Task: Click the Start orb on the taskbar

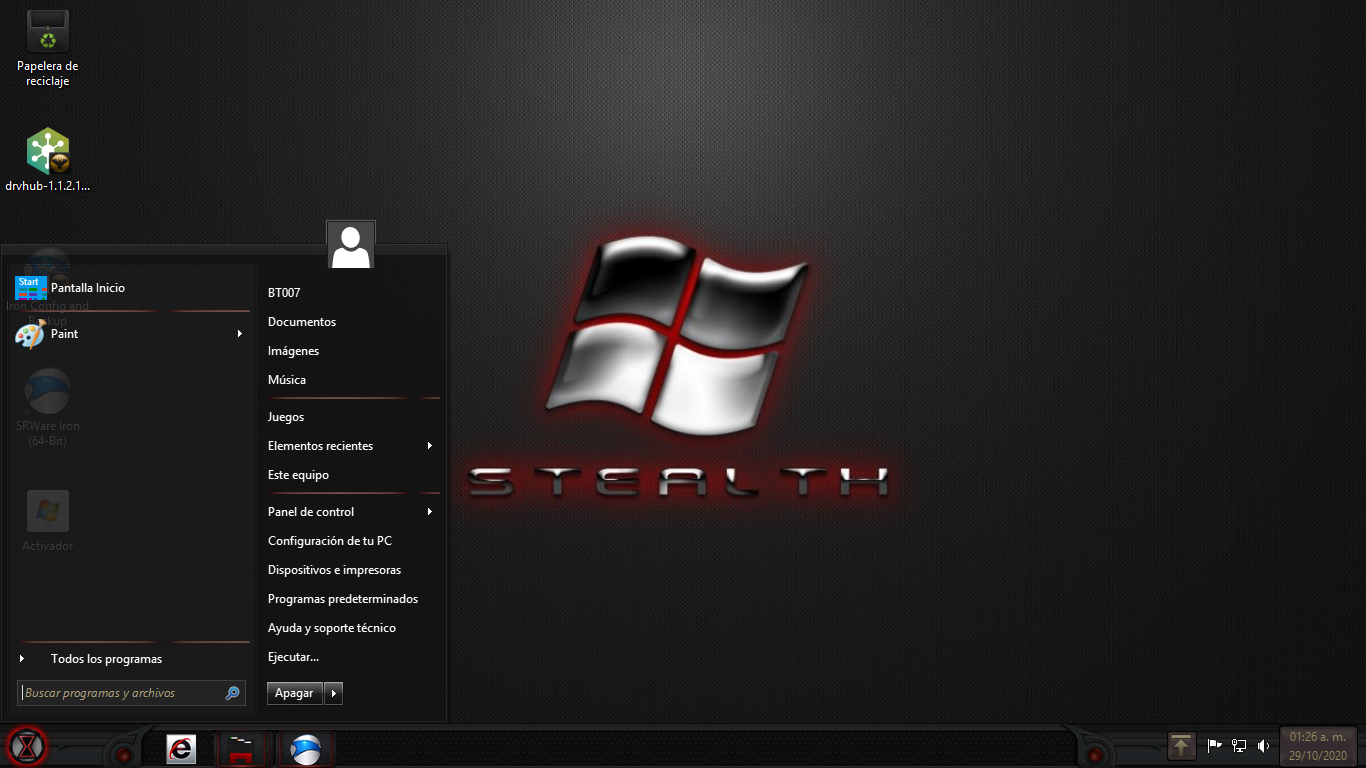Action: point(27,746)
